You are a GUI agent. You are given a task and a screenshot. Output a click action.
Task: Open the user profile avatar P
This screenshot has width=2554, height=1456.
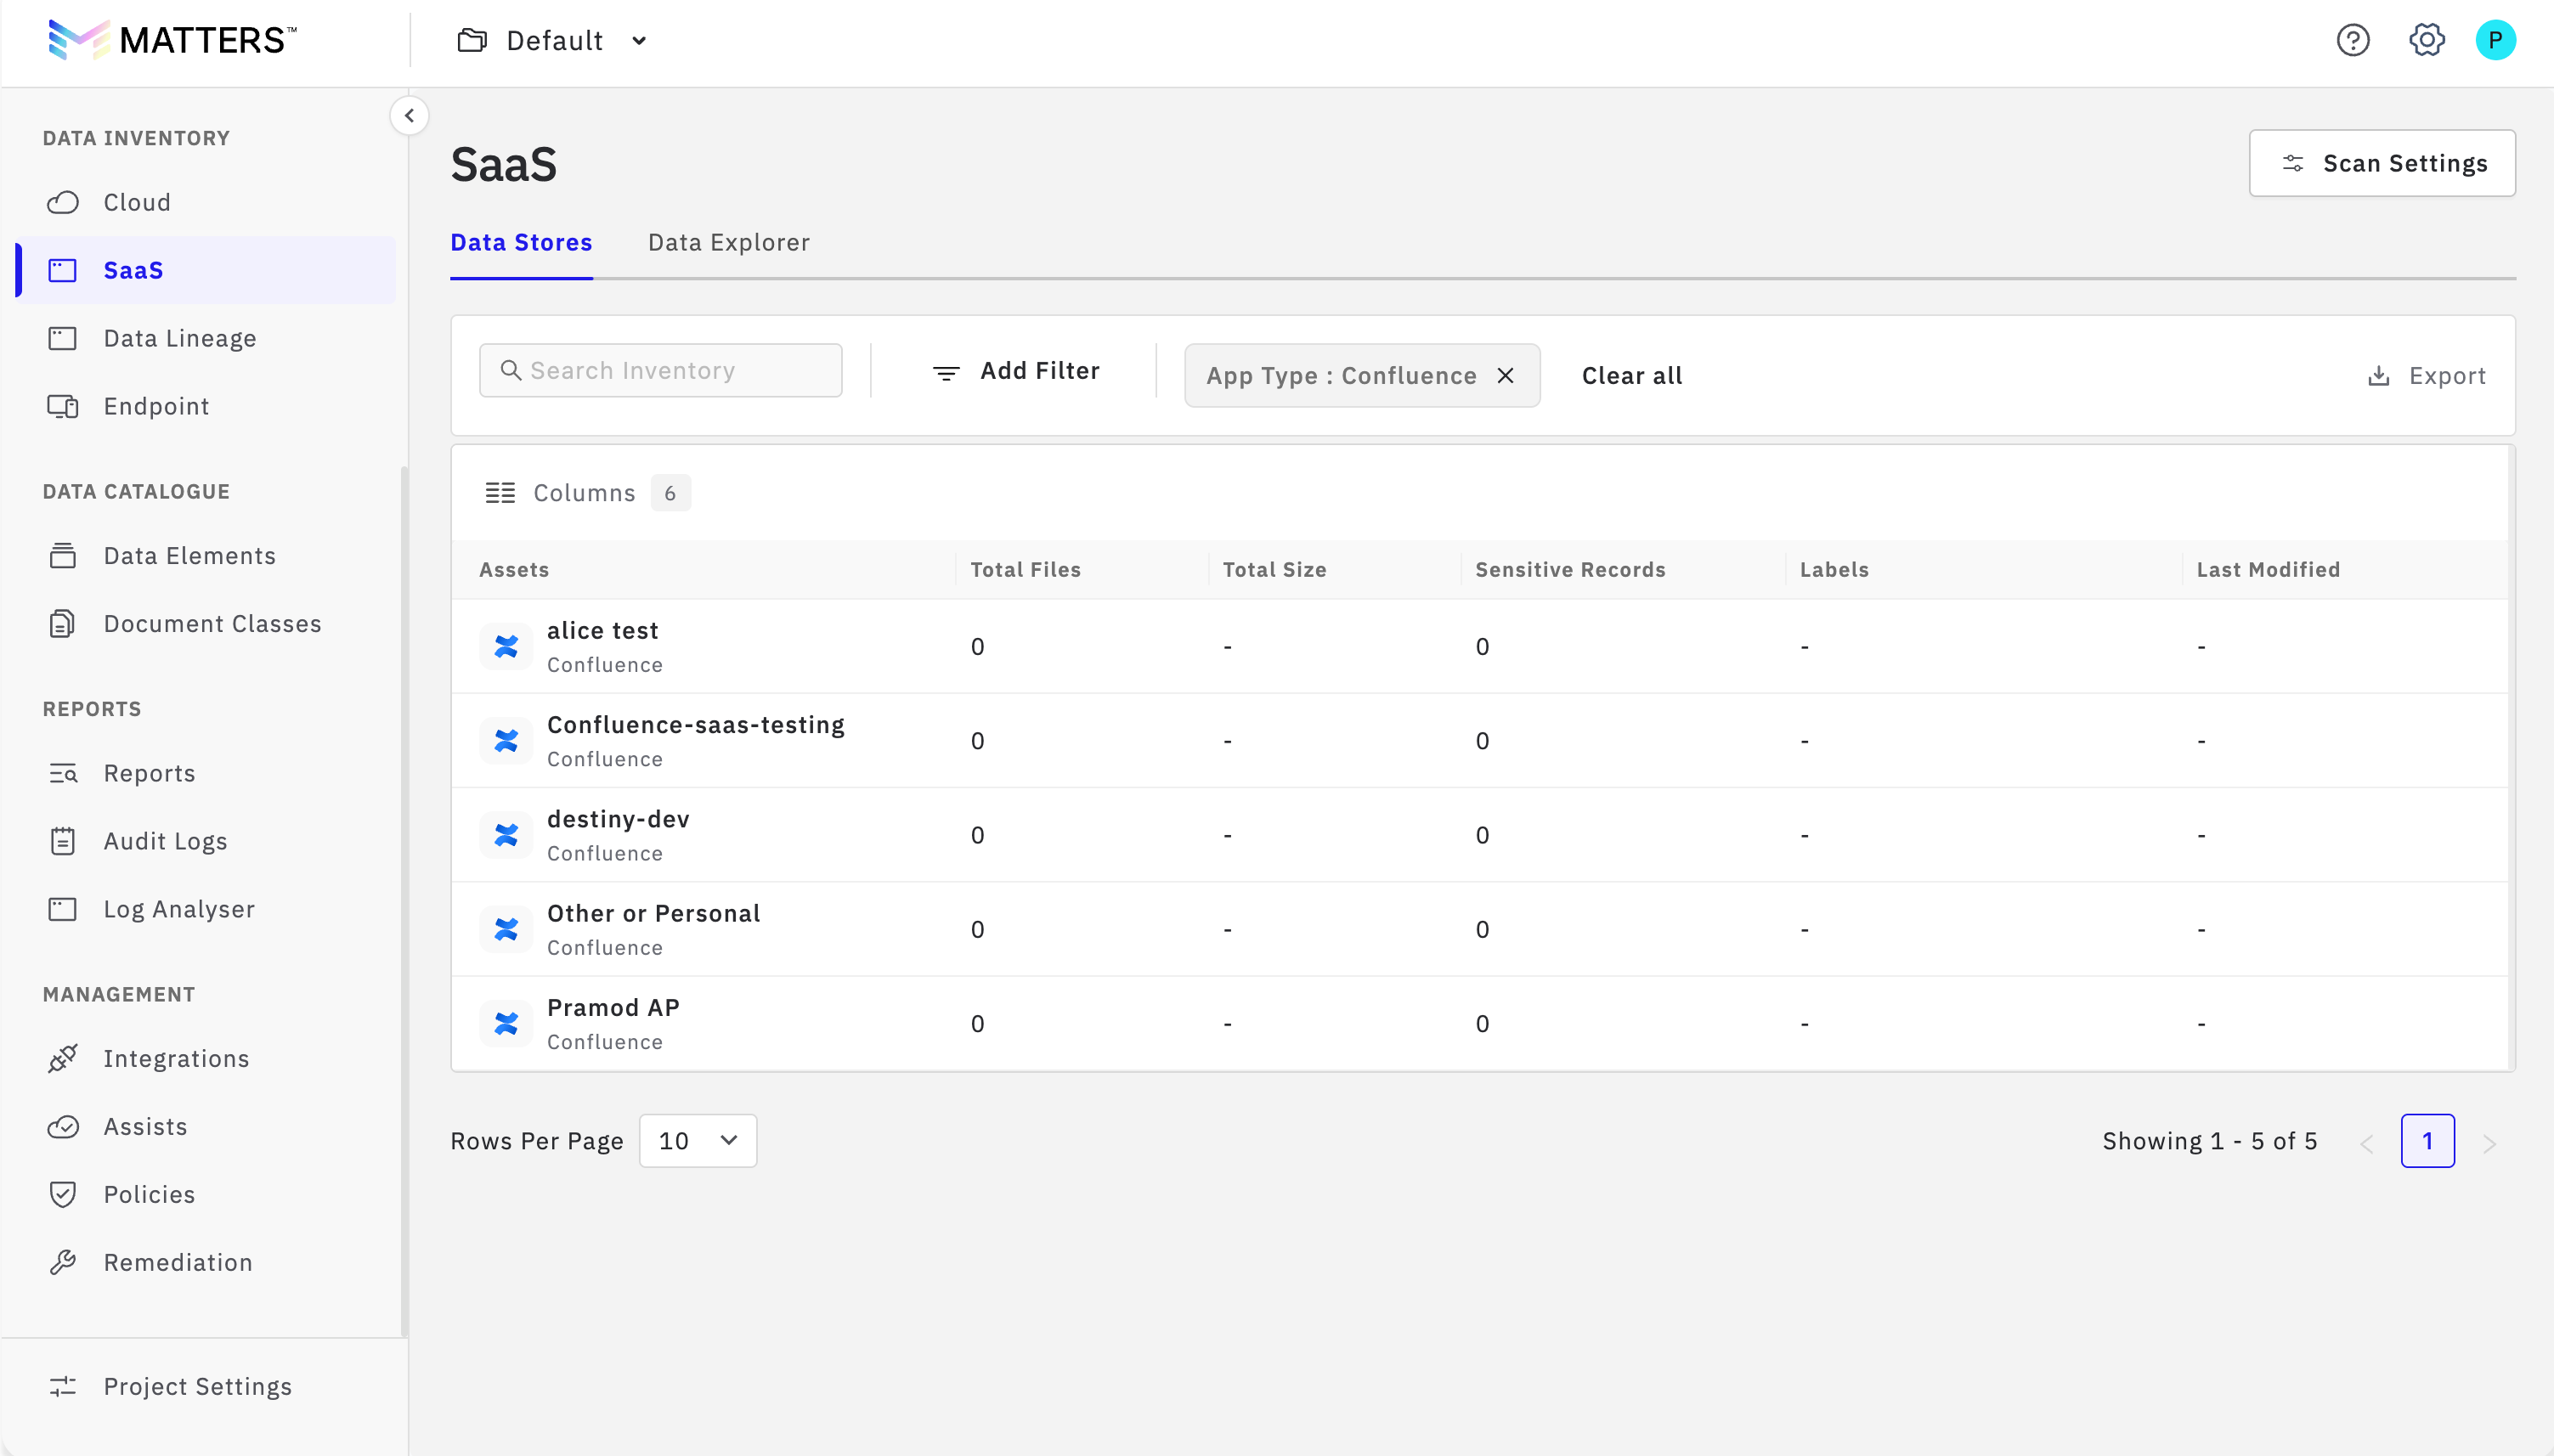click(2495, 40)
